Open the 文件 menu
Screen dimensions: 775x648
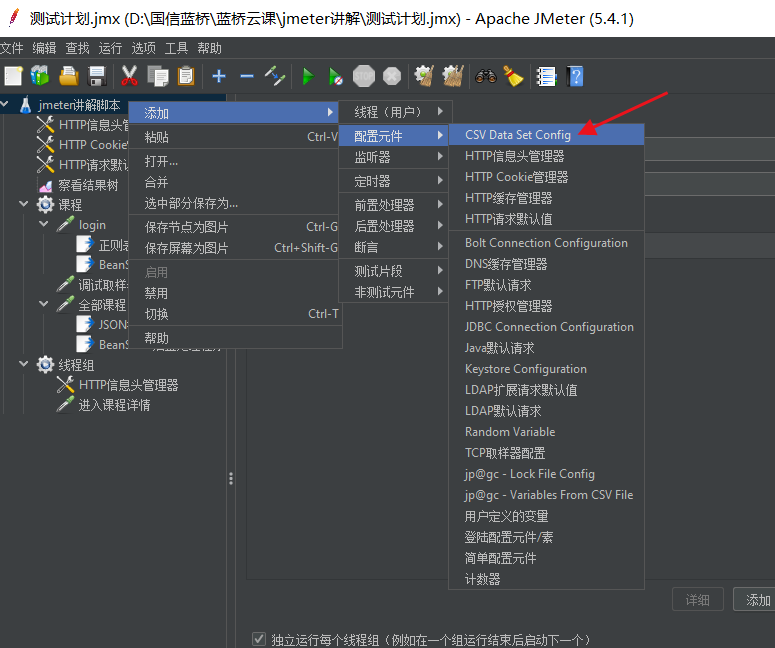tap(11, 48)
